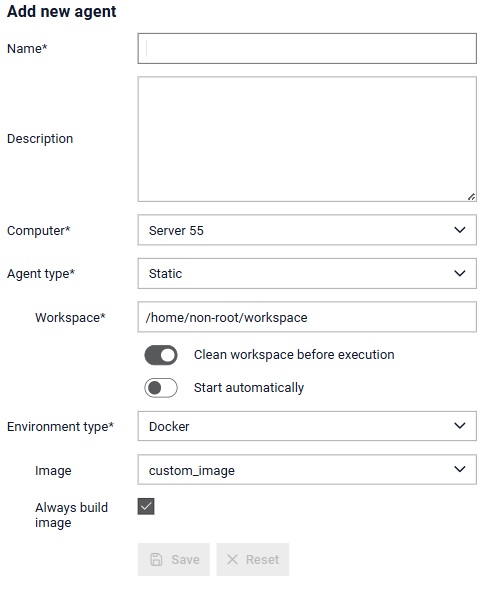Open the Static agent type dropdown
Viewport: 487px width, 595px height.
(x=307, y=273)
